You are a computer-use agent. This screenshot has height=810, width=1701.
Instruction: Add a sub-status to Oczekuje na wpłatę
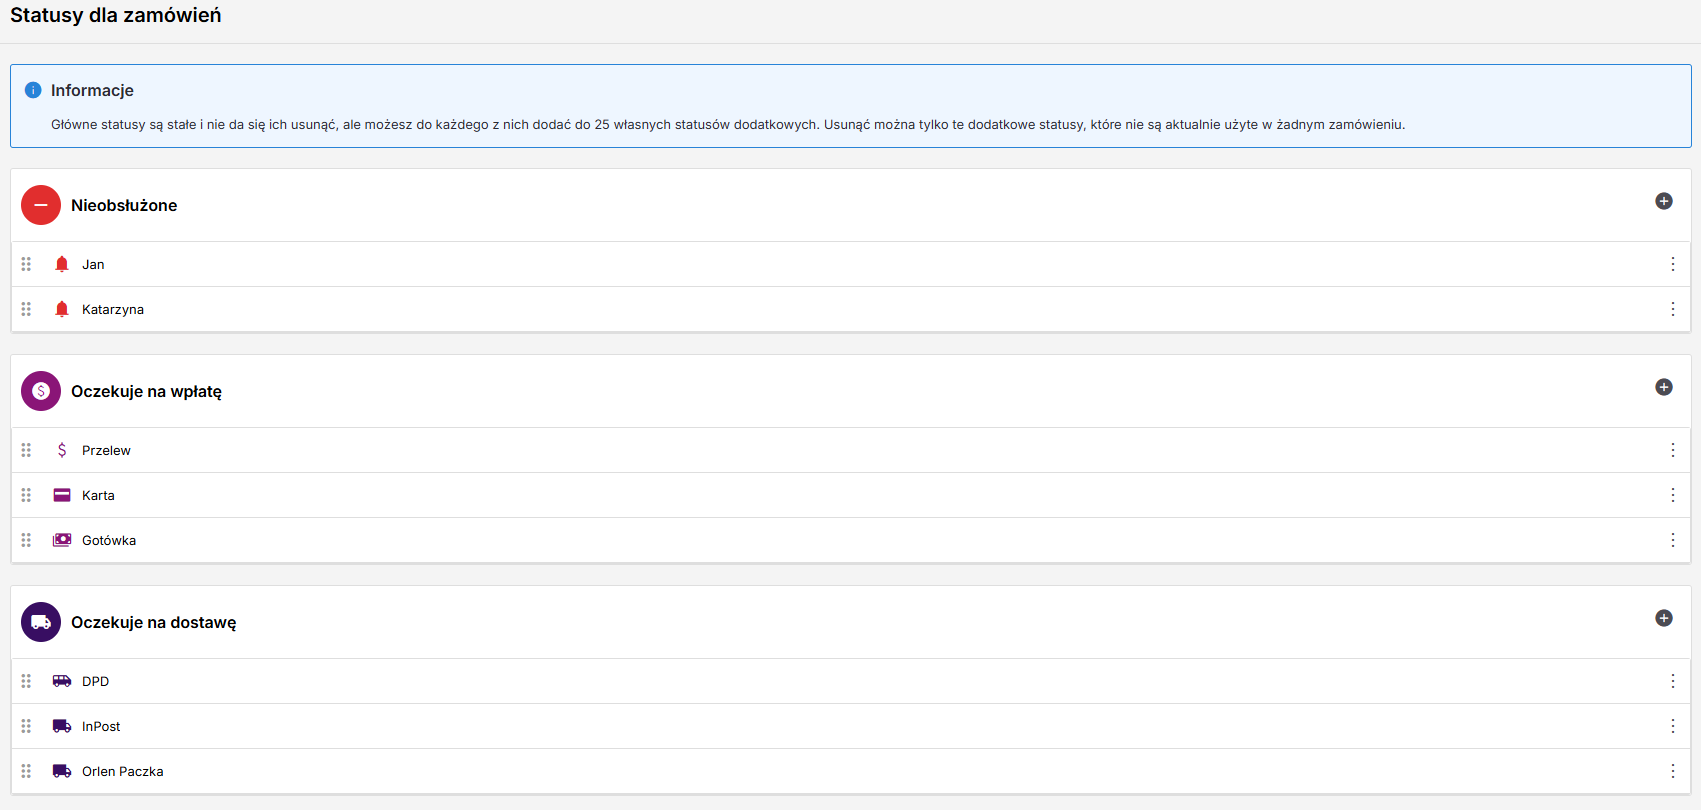coord(1664,387)
